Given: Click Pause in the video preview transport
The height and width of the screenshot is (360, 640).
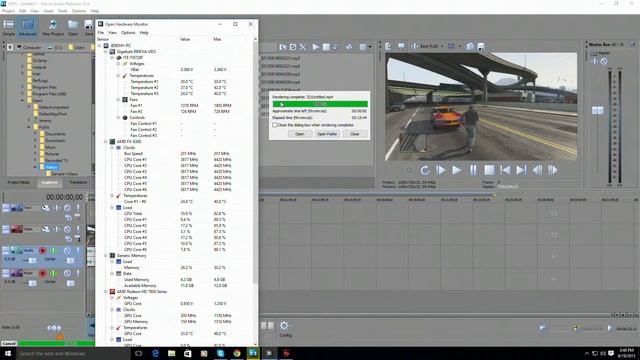Looking at the screenshot, I should 473,170.
